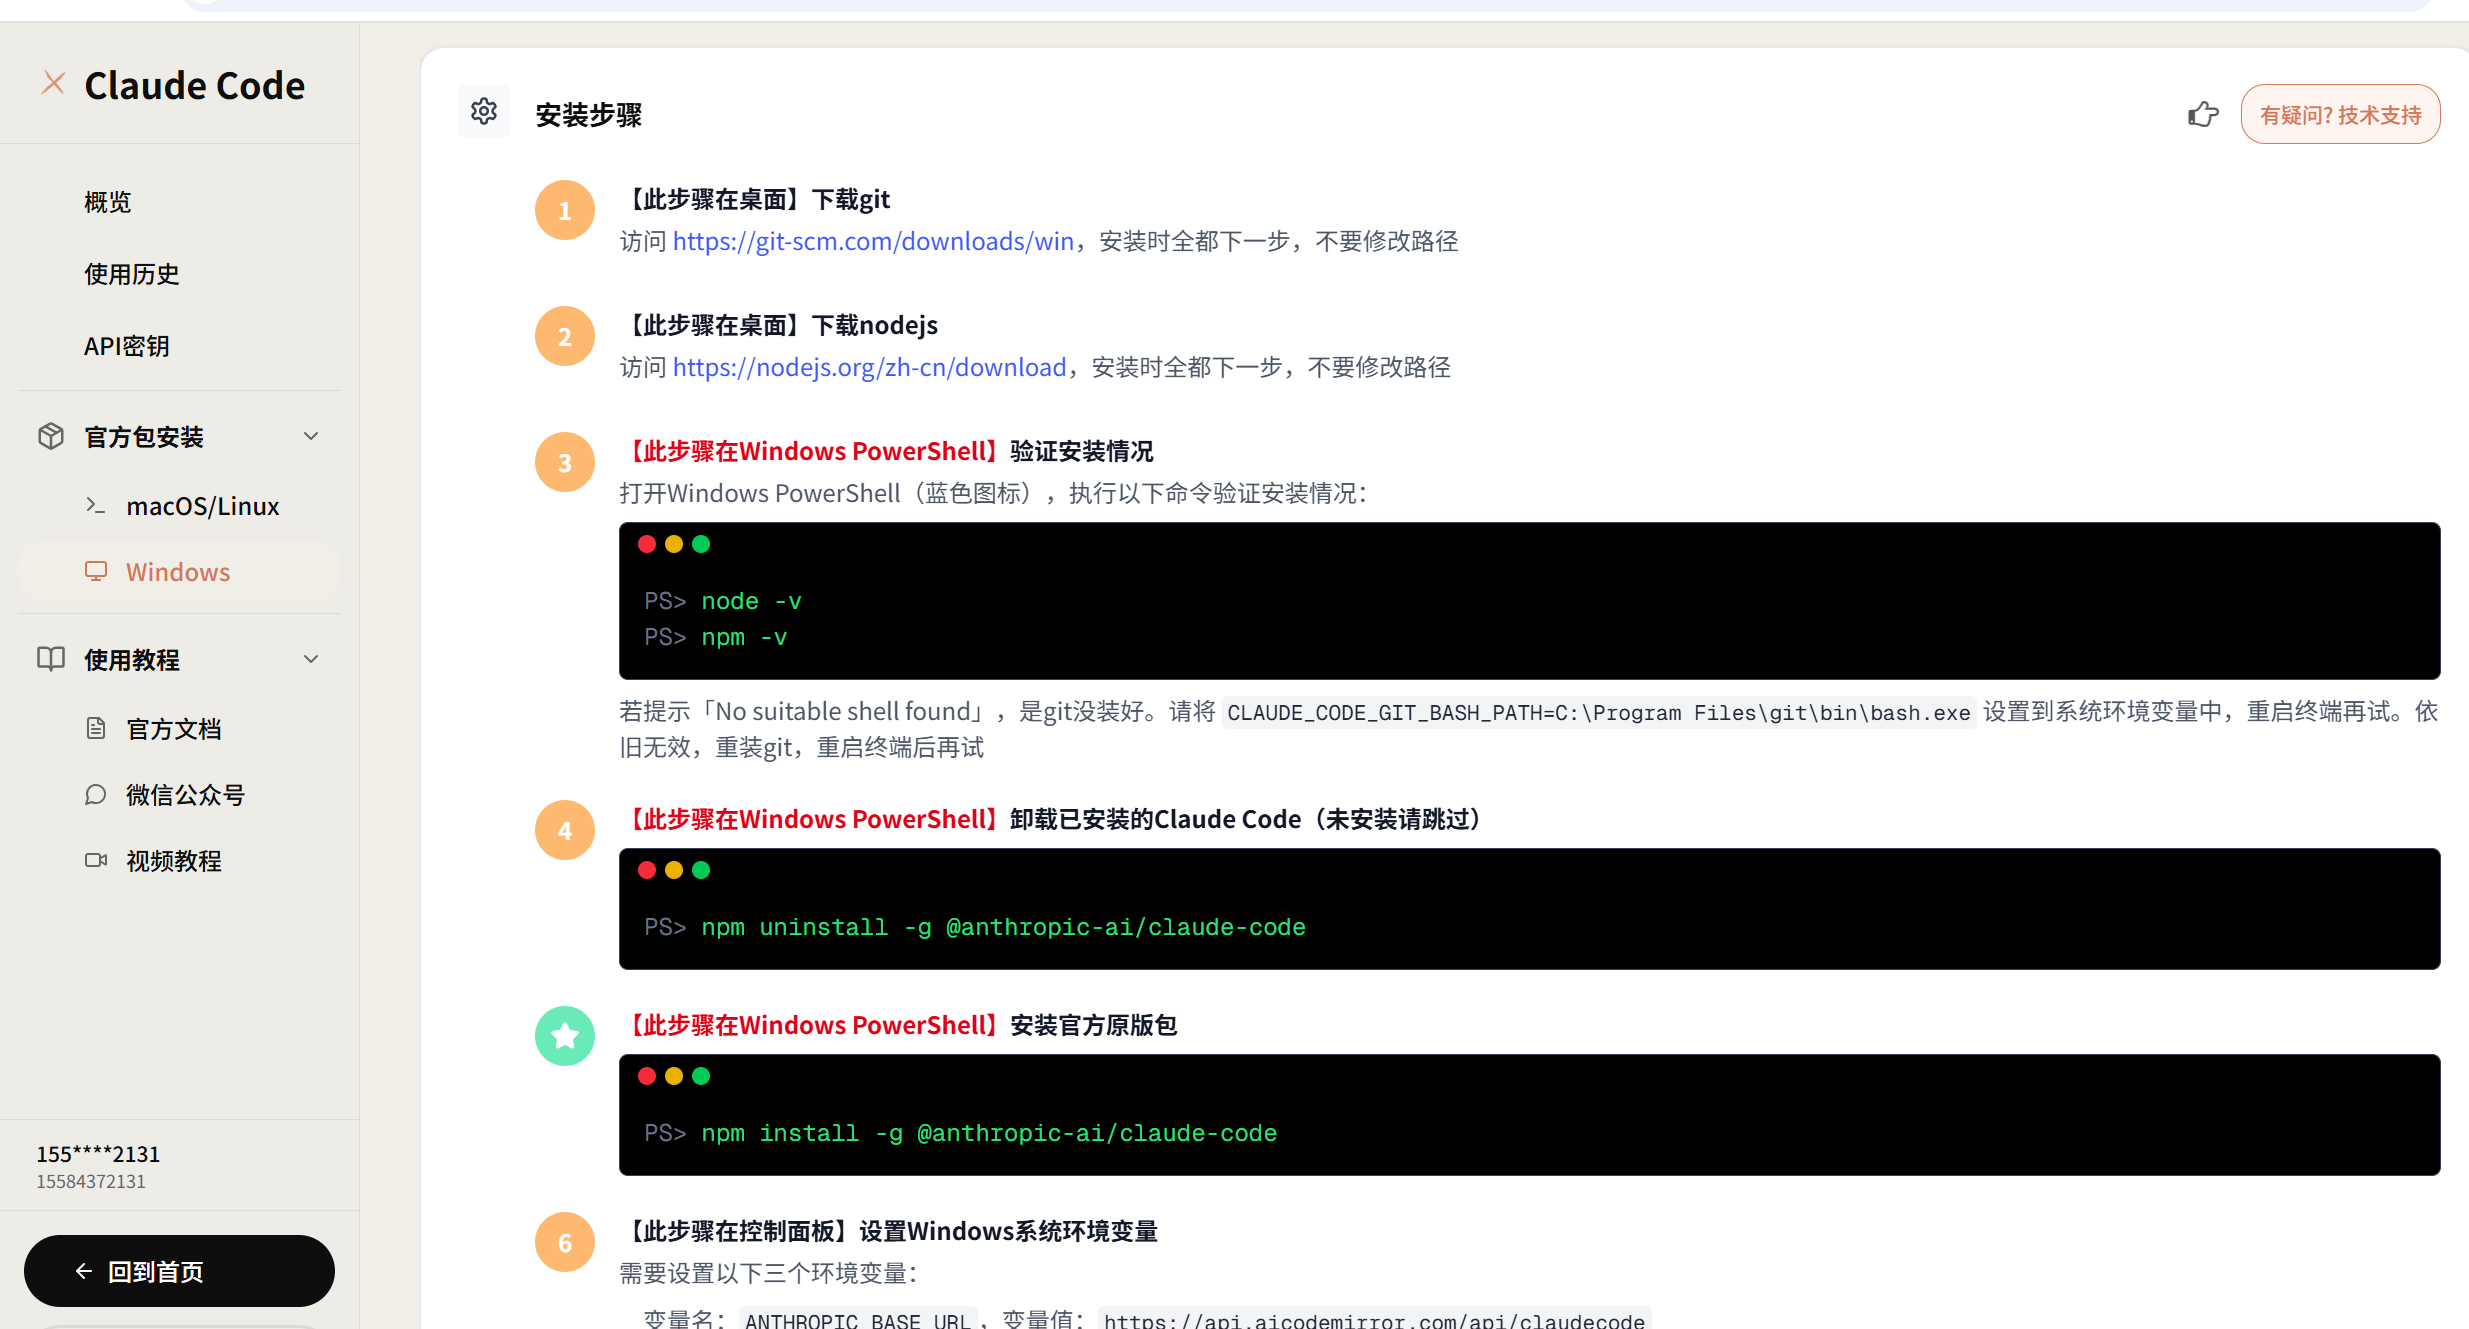The width and height of the screenshot is (2469, 1329).
Task: Click the 有疑问?技术支持 button
Action: pyautogui.click(x=2340, y=115)
